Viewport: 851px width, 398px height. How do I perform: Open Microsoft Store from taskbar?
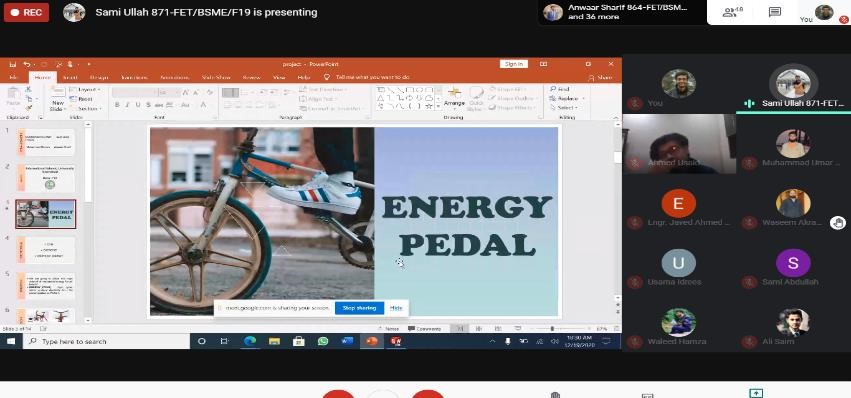[299, 342]
